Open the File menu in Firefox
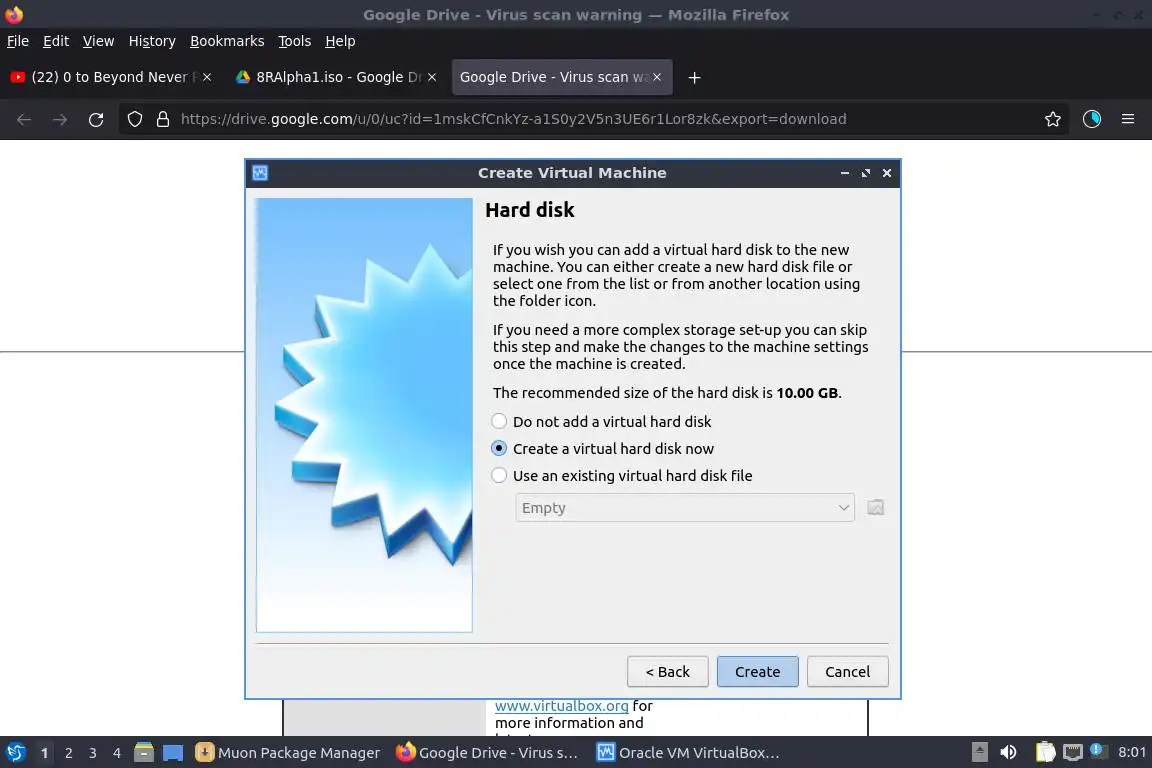 click(x=18, y=41)
